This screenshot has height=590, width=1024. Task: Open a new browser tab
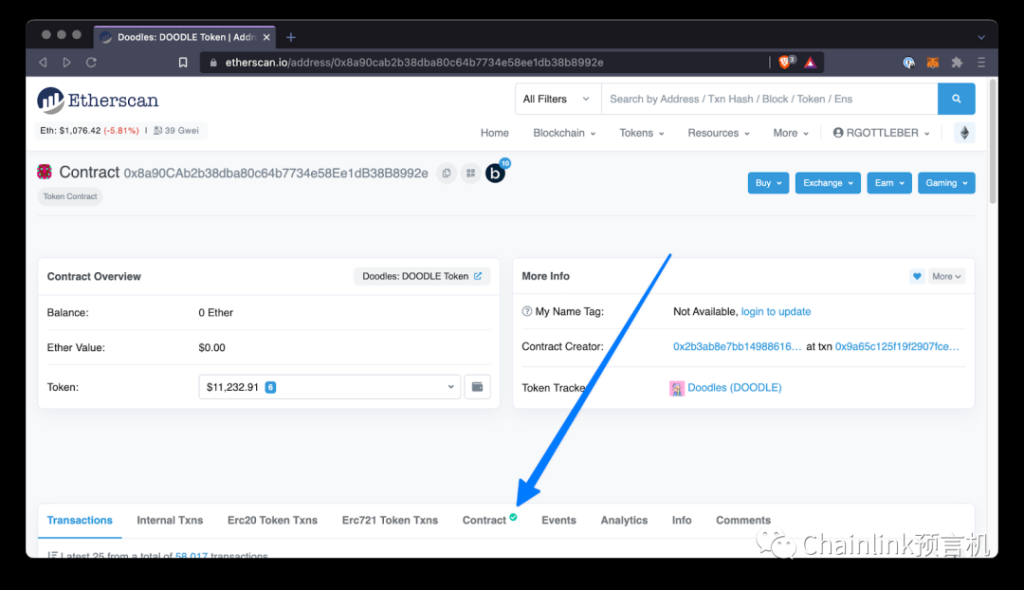[291, 37]
